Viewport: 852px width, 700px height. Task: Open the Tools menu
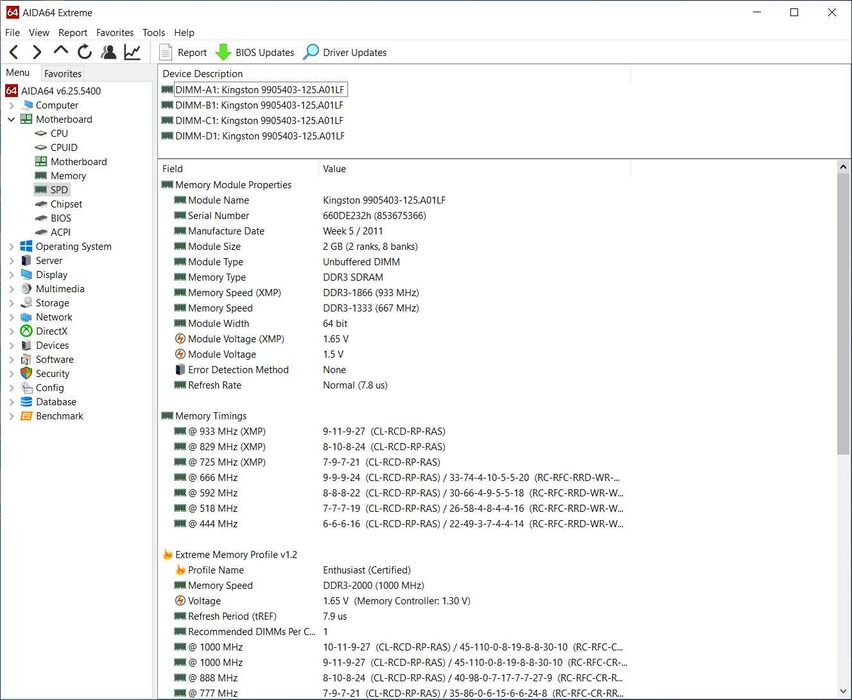(x=154, y=33)
